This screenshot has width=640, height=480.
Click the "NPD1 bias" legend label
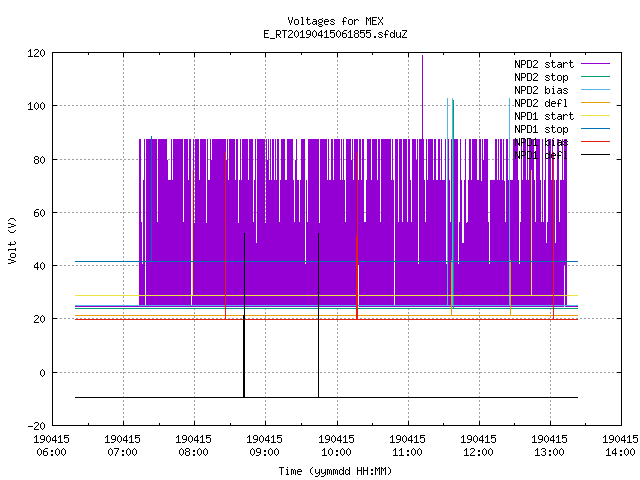point(541,142)
